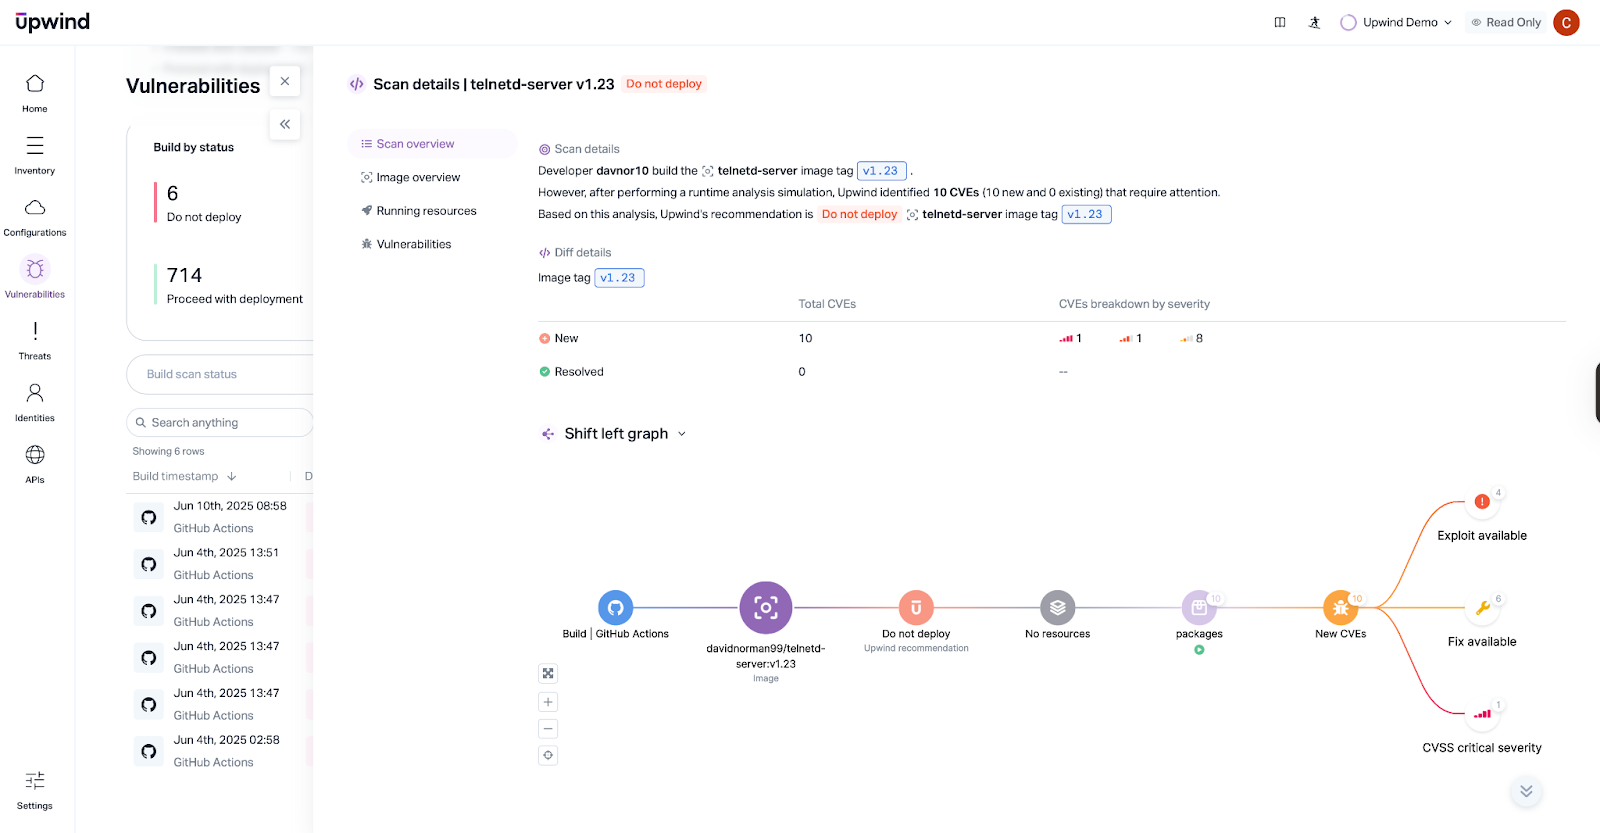Go to Home in sidebar
Screen dimensions: 1600x833
35,93
